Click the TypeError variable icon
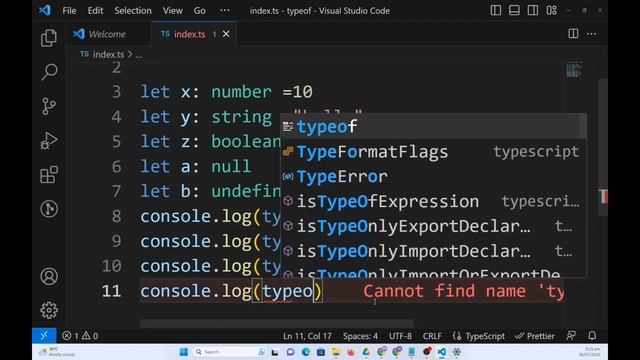640x360 pixels. [288, 176]
